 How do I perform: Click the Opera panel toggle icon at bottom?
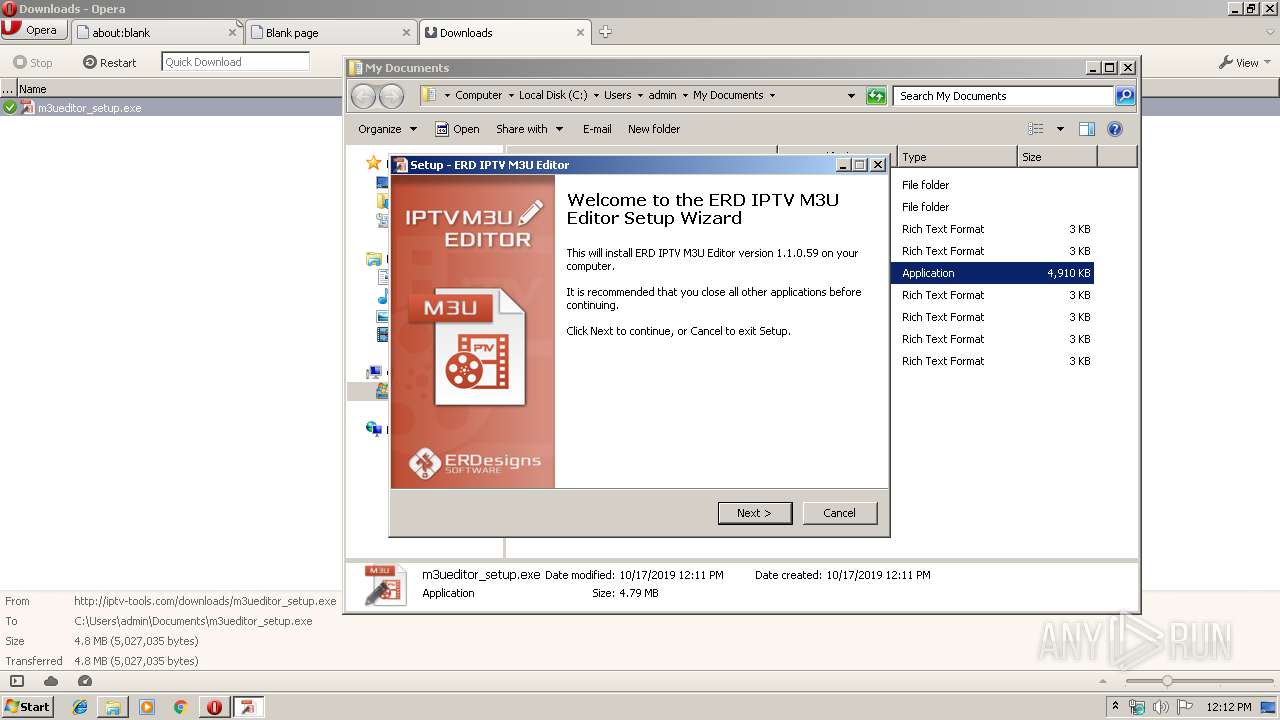(x=17, y=681)
